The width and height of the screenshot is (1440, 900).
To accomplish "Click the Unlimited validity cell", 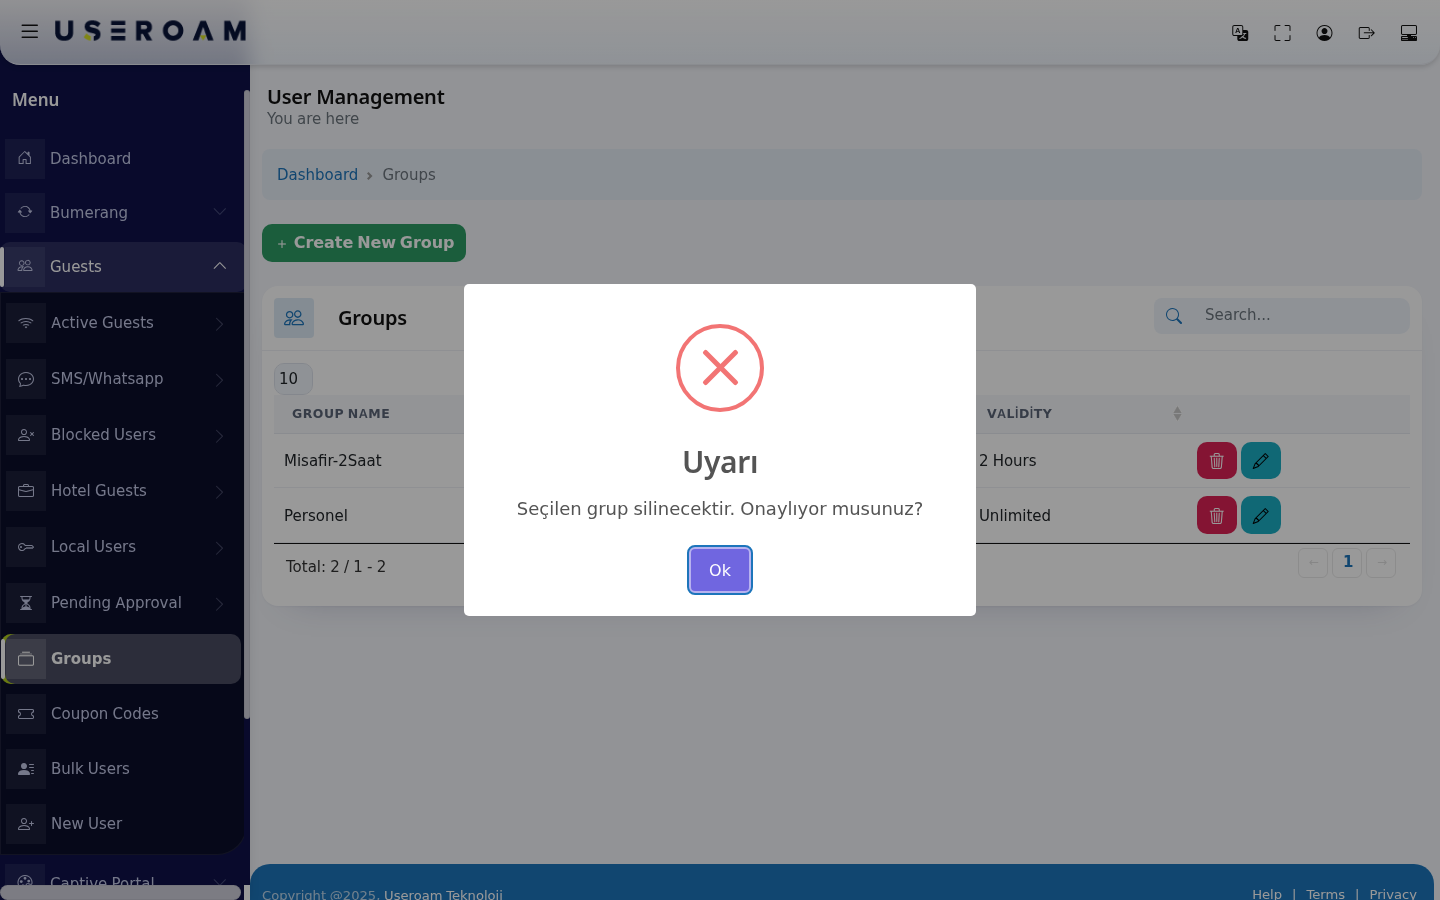I will point(1015,516).
